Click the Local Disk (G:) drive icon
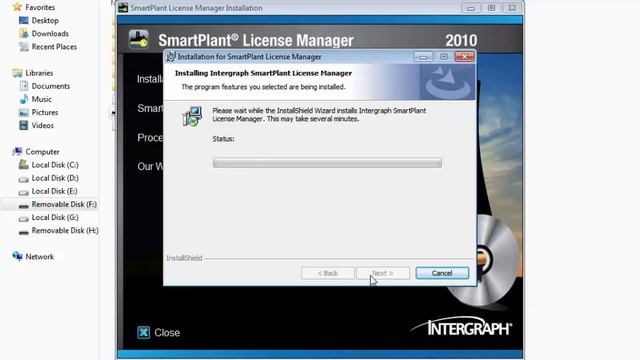This screenshot has height=360, width=640. (x=24, y=218)
